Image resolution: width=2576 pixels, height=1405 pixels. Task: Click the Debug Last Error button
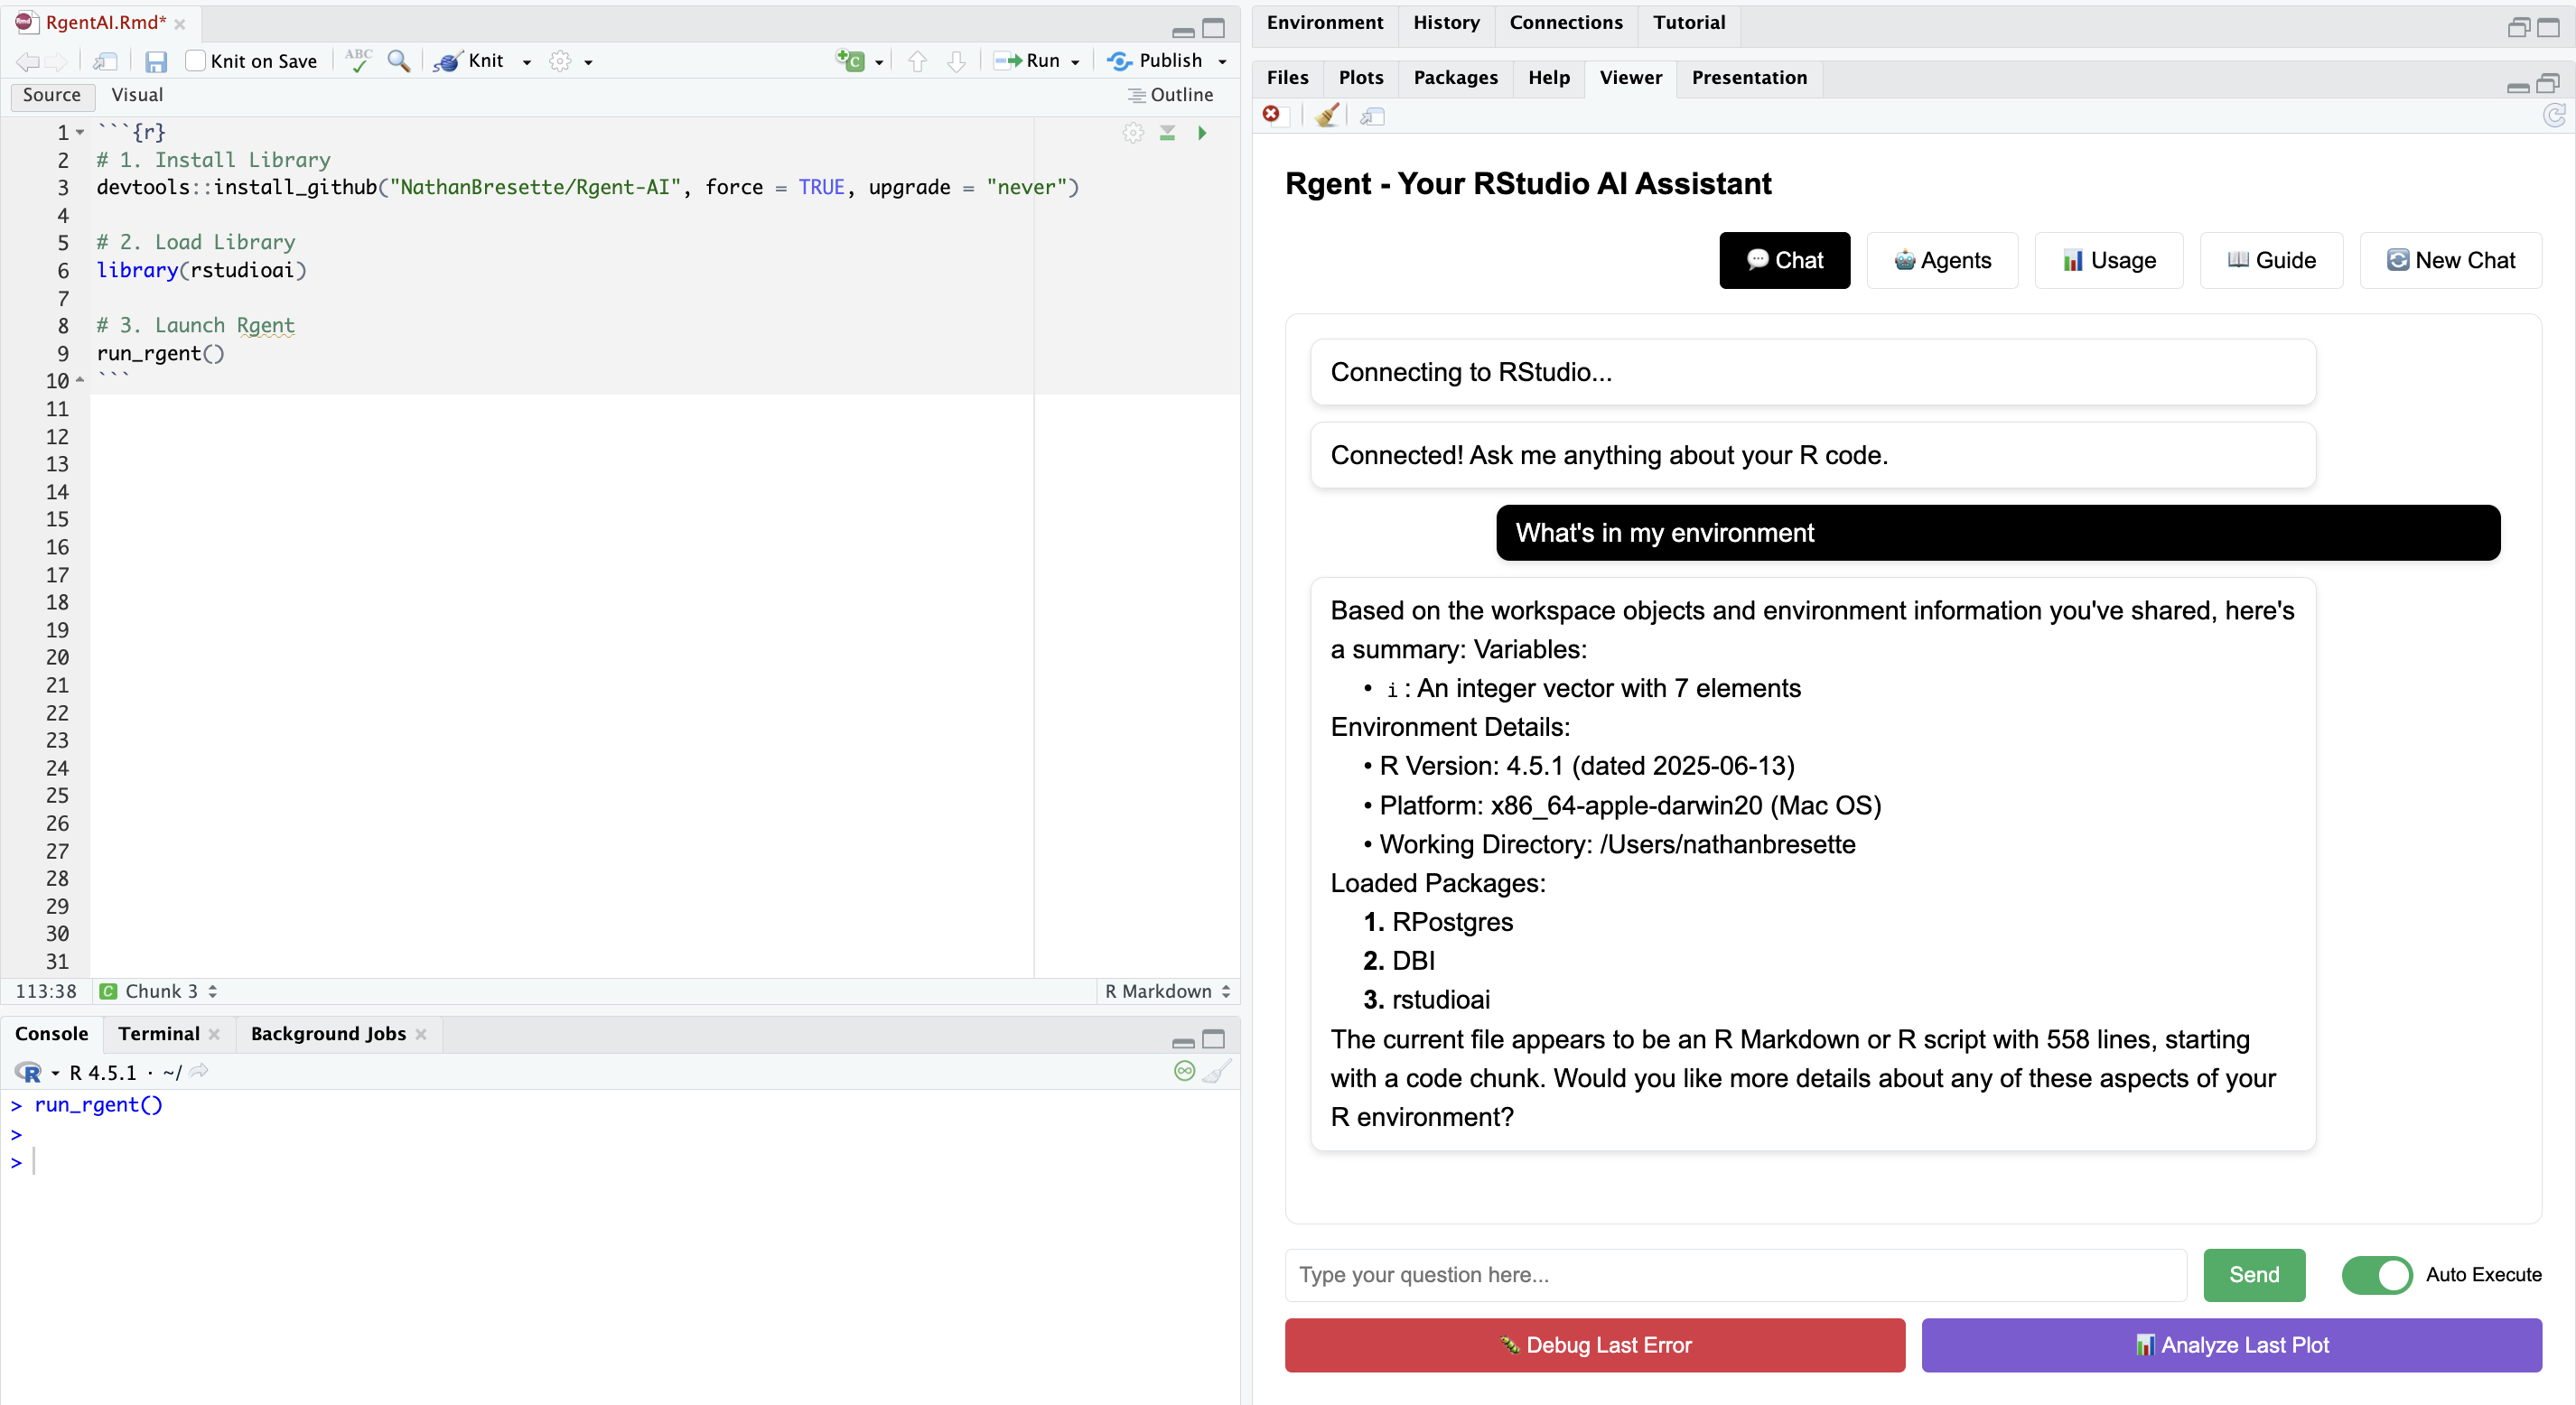pyautogui.click(x=1594, y=1345)
